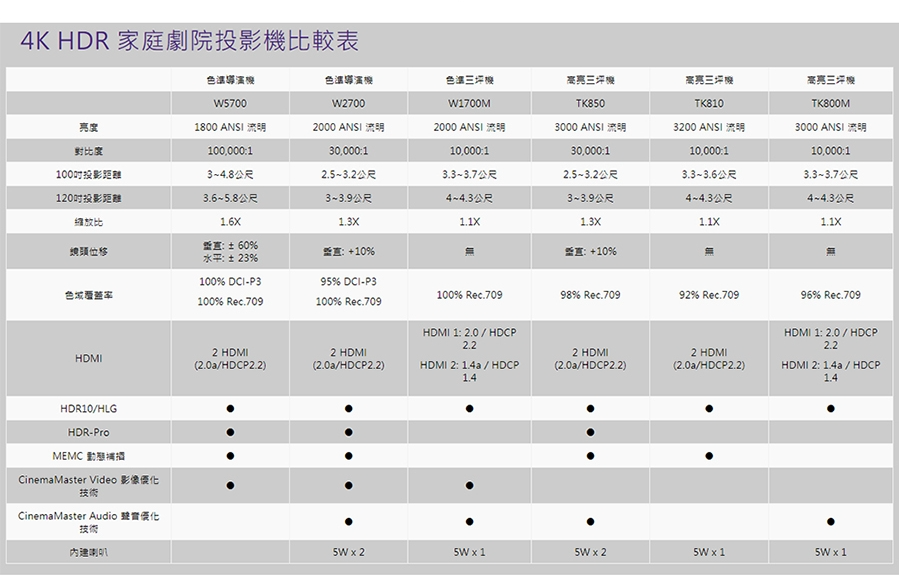Click the CinemaMaster Video dot under W1700M
Viewport: 899px width, 586px height.
pyautogui.click(x=469, y=486)
